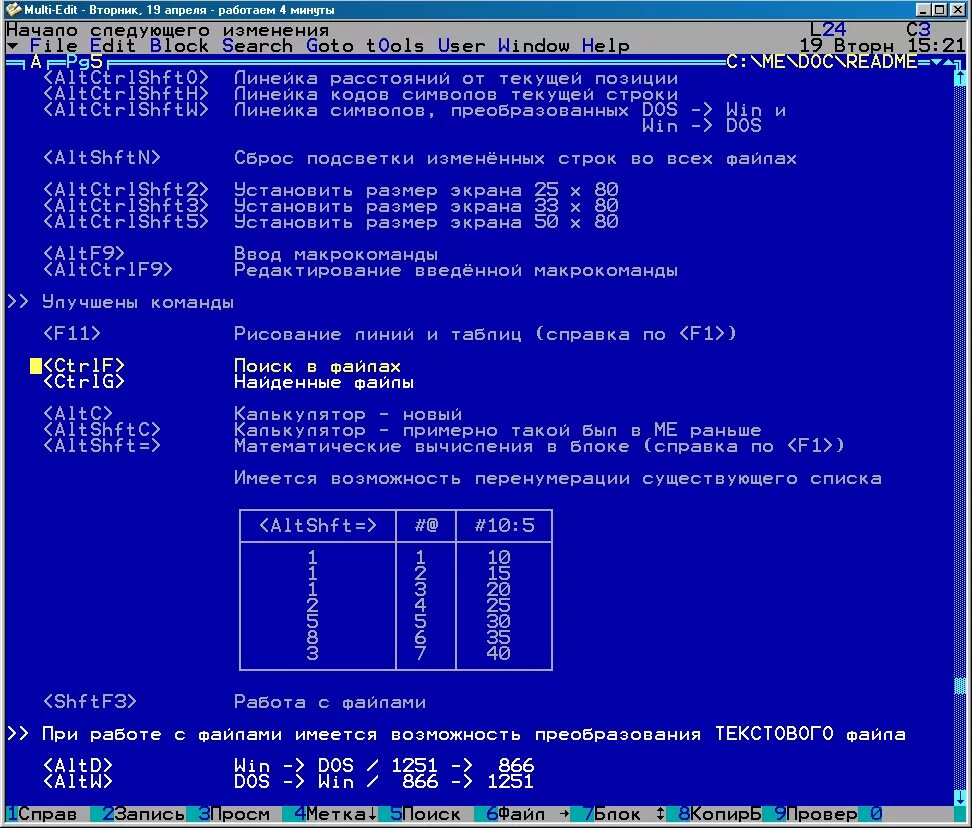Open the Goto menu

(330, 46)
